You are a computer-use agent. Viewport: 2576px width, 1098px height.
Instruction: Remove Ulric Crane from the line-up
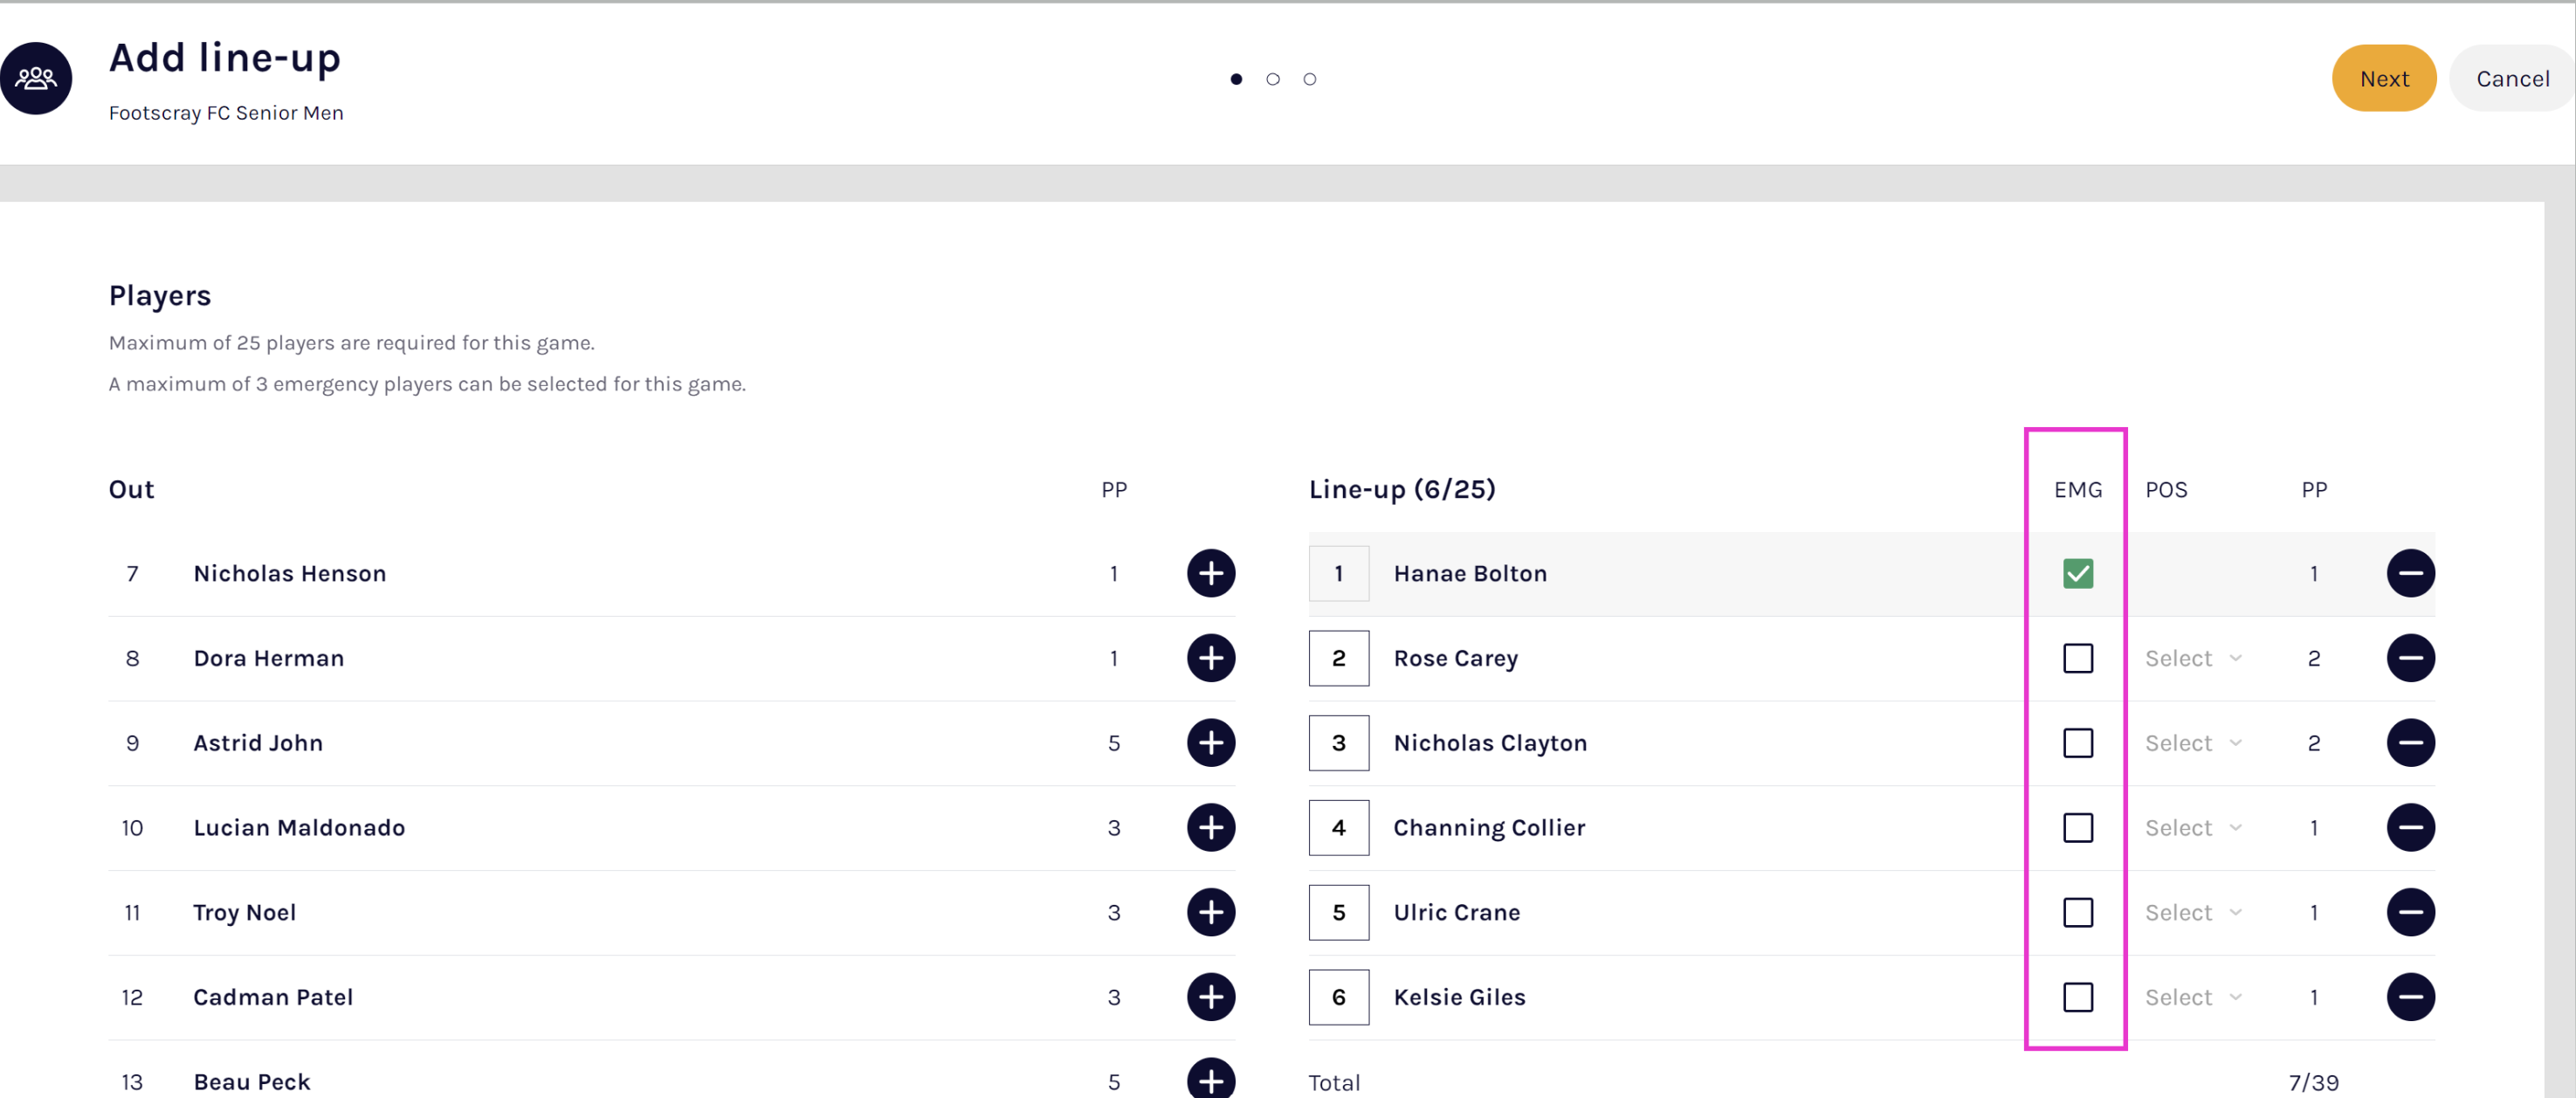[x=2411, y=912]
